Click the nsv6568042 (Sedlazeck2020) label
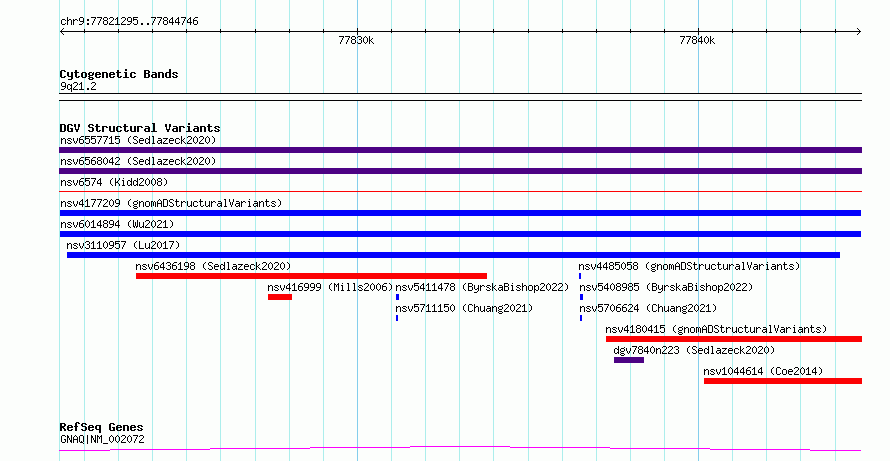The width and height of the screenshot is (890, 461). coord(138,161)
